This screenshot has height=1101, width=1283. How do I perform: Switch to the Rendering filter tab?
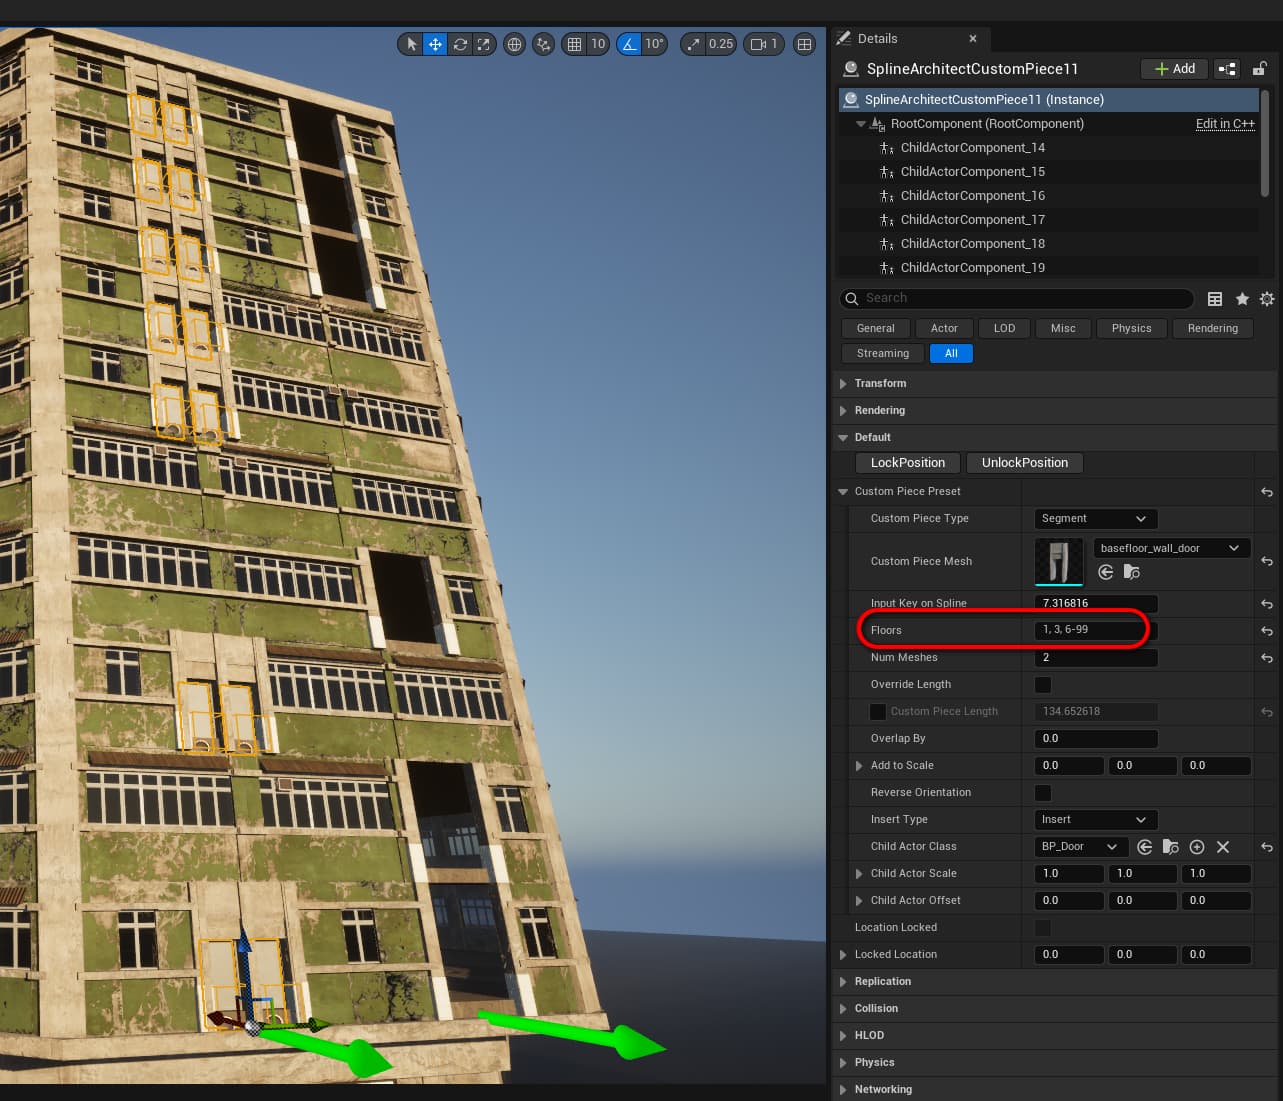pos(1212,328)
